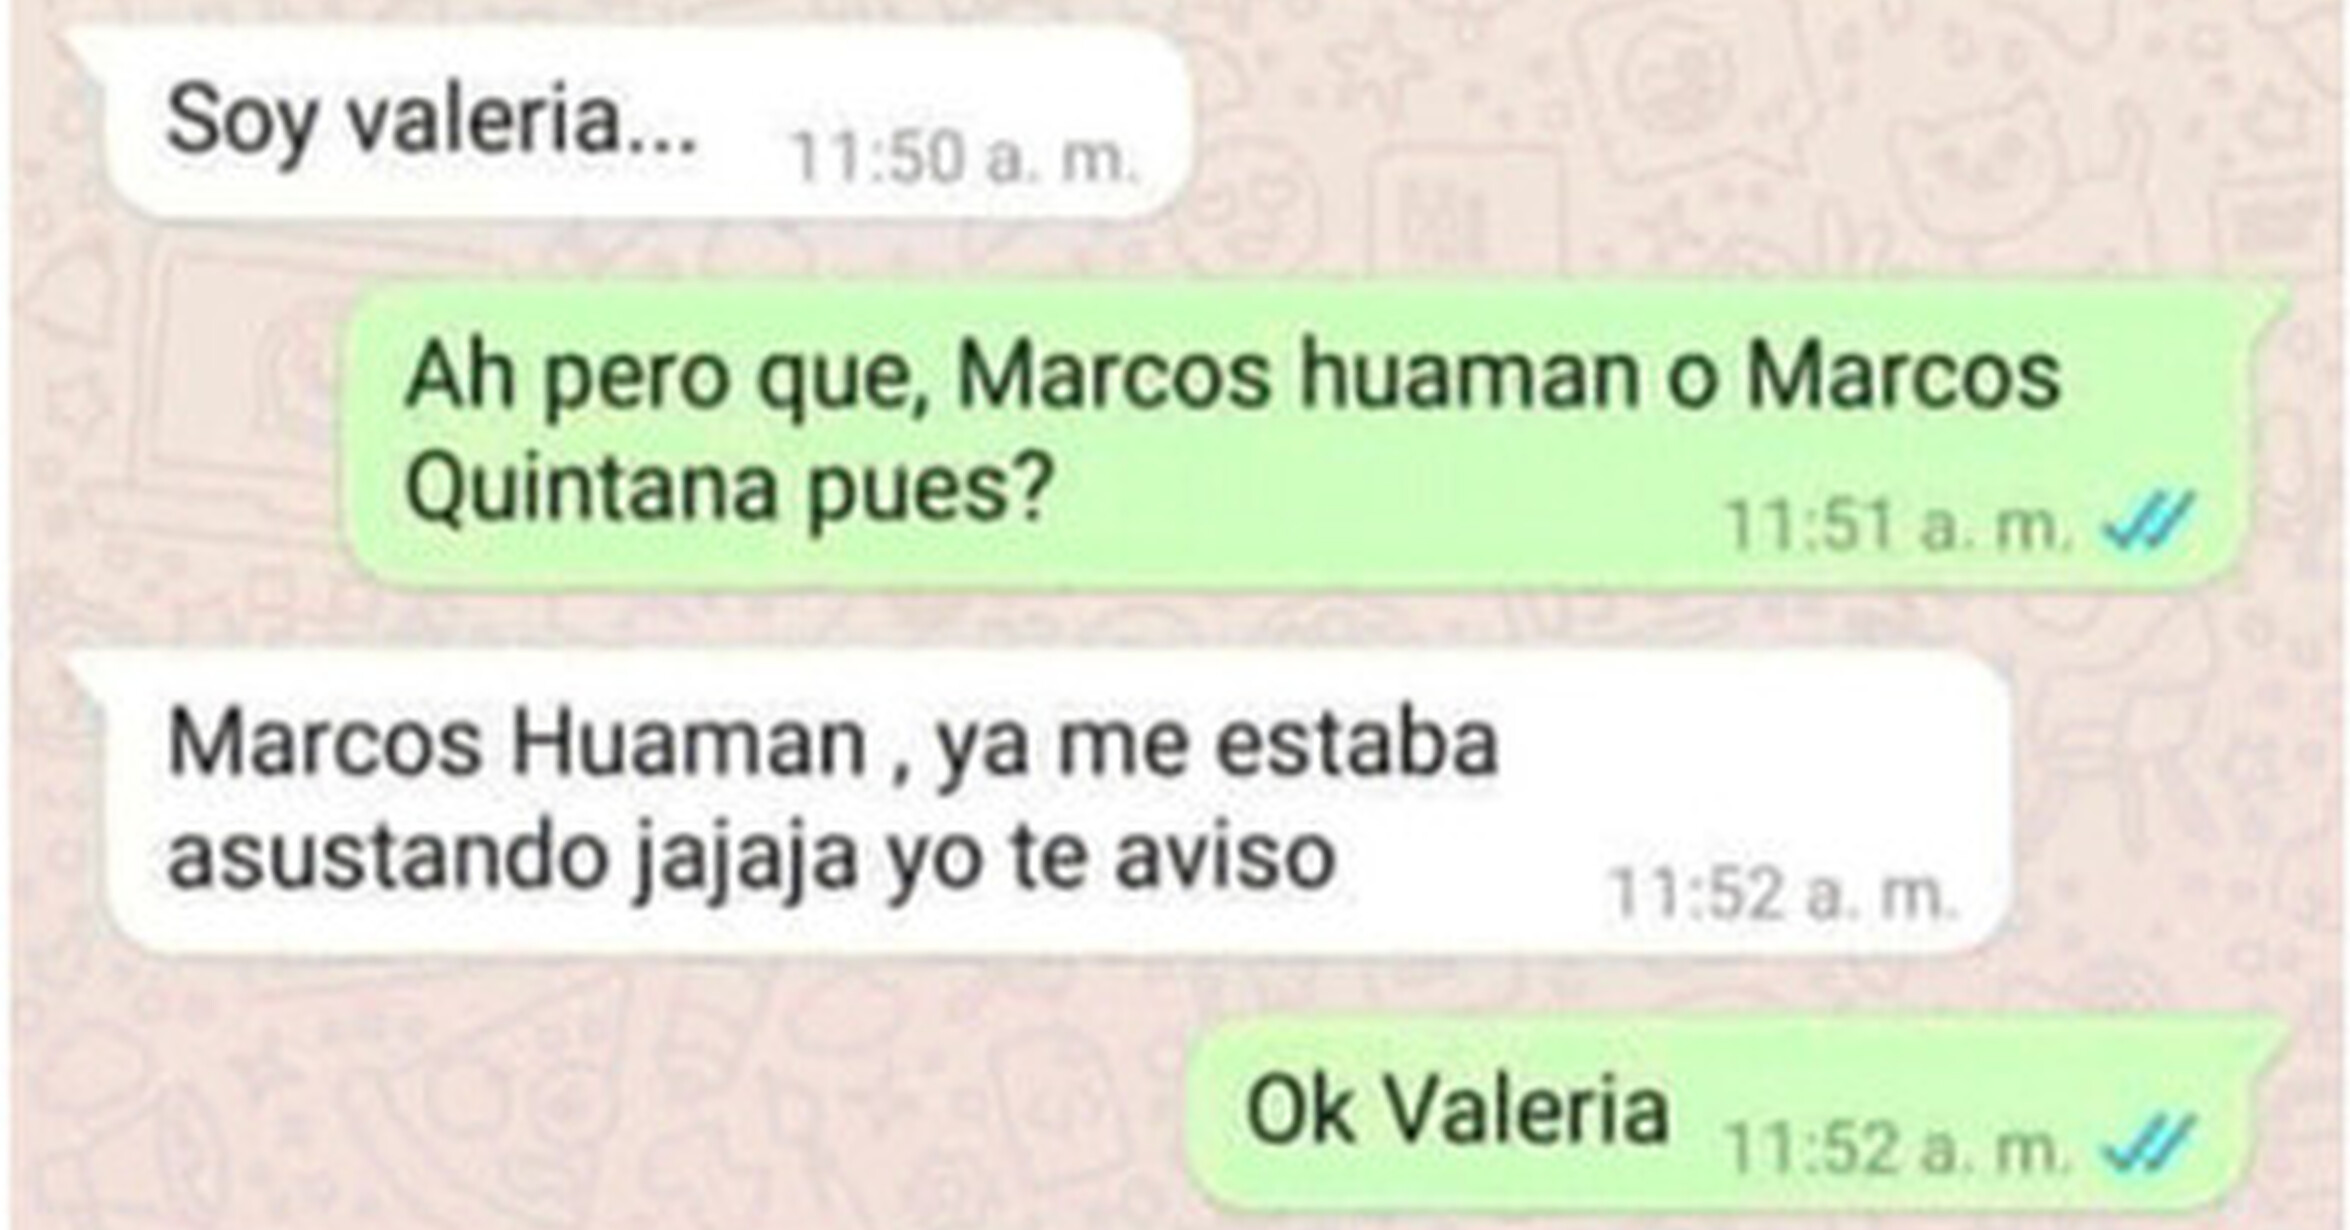Image resolution: width=2350 pixels, height=1230 pixels.
Task: Tap the 11:51 a. m. timestamp
Action: [1900, 525]
